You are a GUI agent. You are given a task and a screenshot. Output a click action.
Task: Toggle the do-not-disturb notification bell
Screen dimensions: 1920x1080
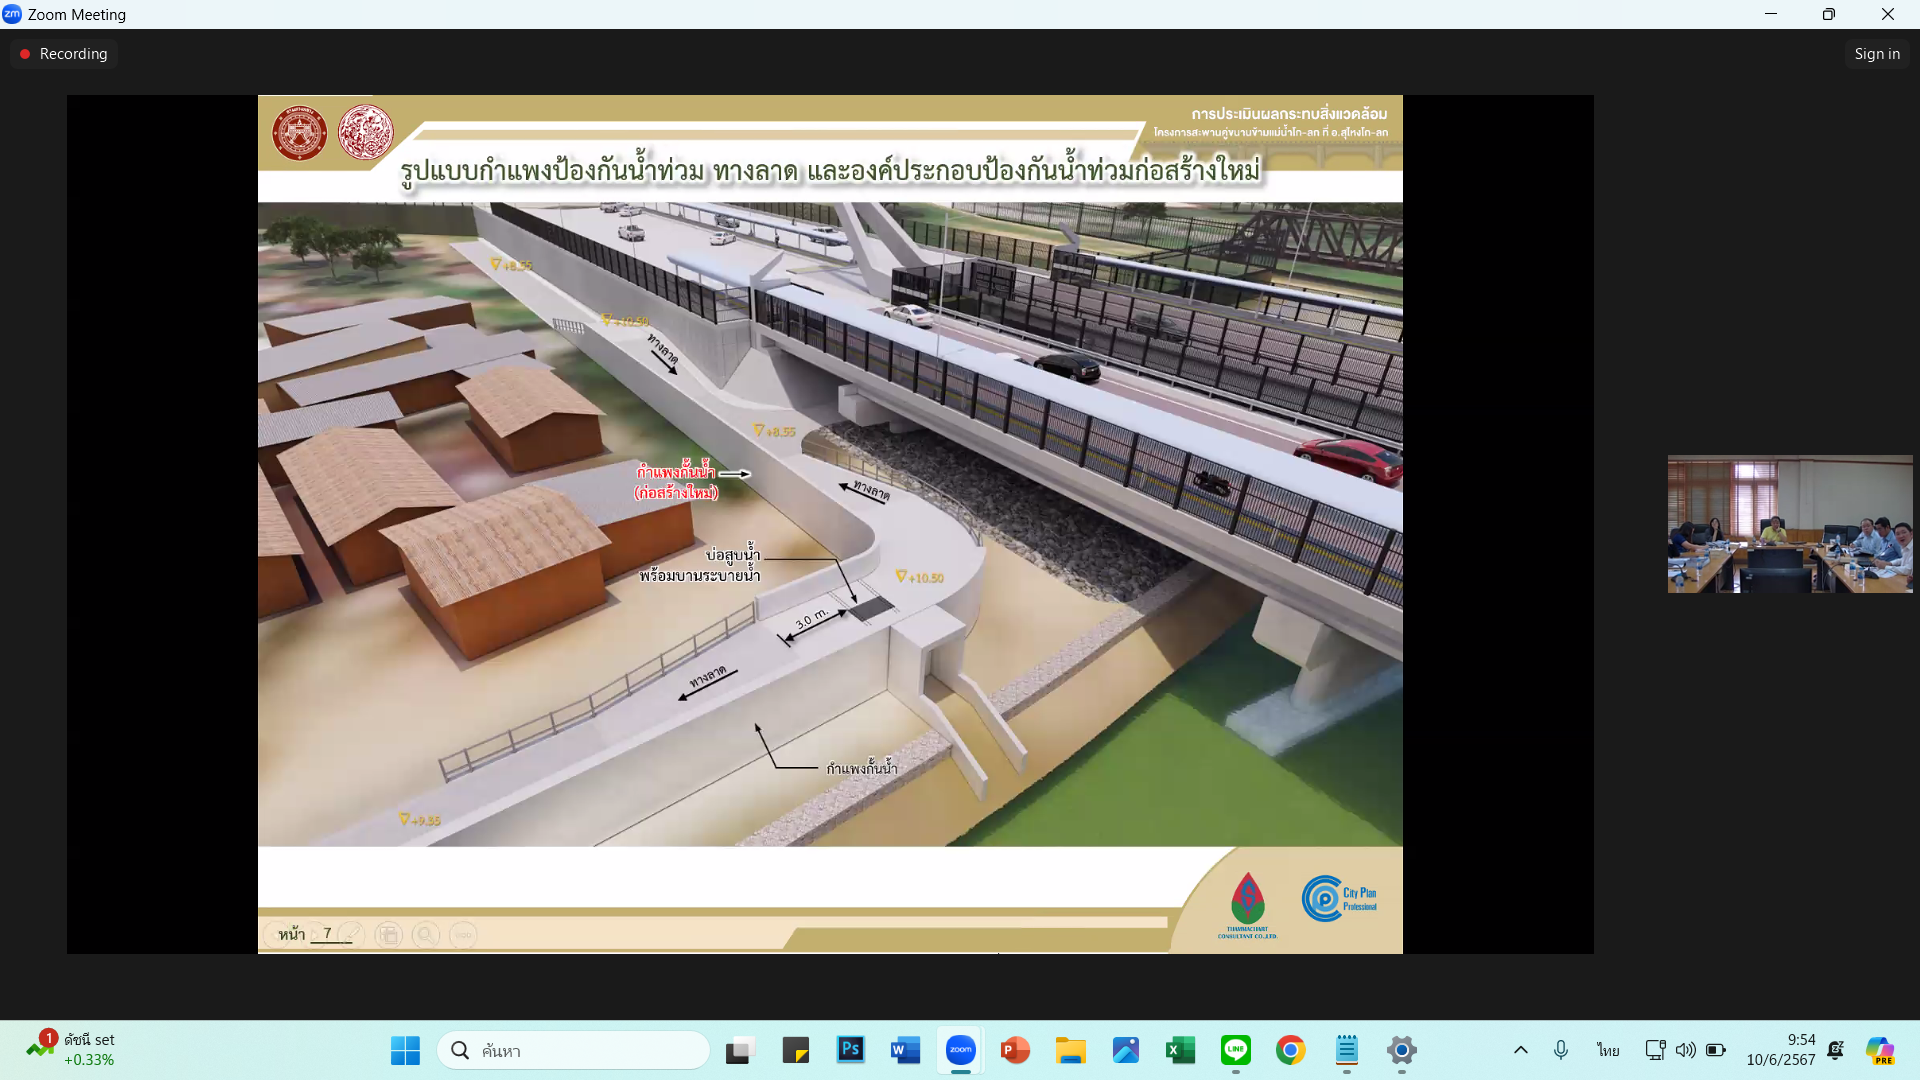point(1836,1050)
